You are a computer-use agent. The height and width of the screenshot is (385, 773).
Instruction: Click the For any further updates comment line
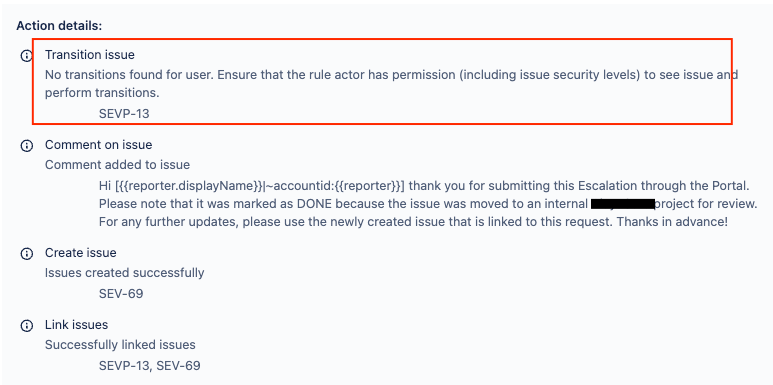413,222
